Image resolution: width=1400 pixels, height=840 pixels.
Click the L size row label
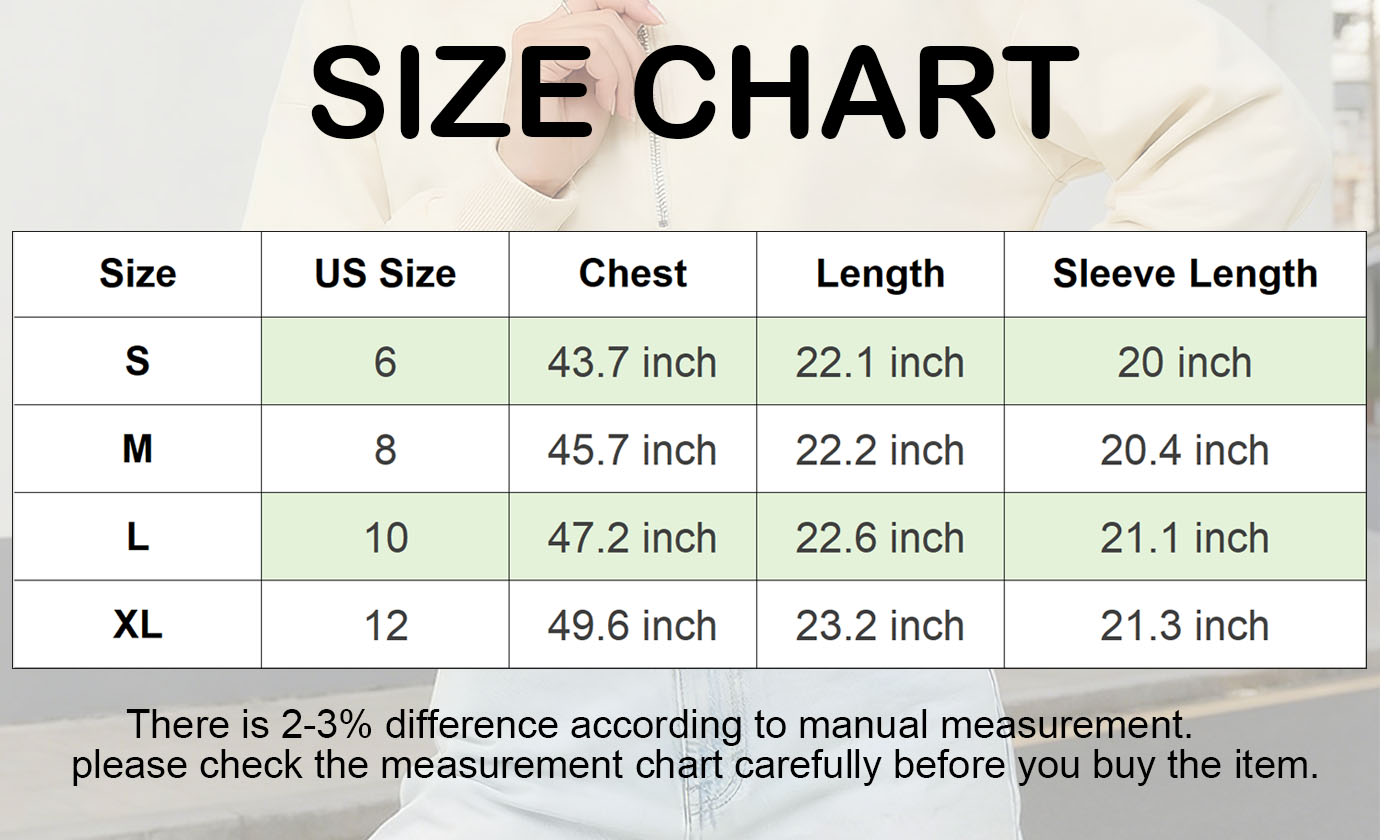tap(137, 537)
